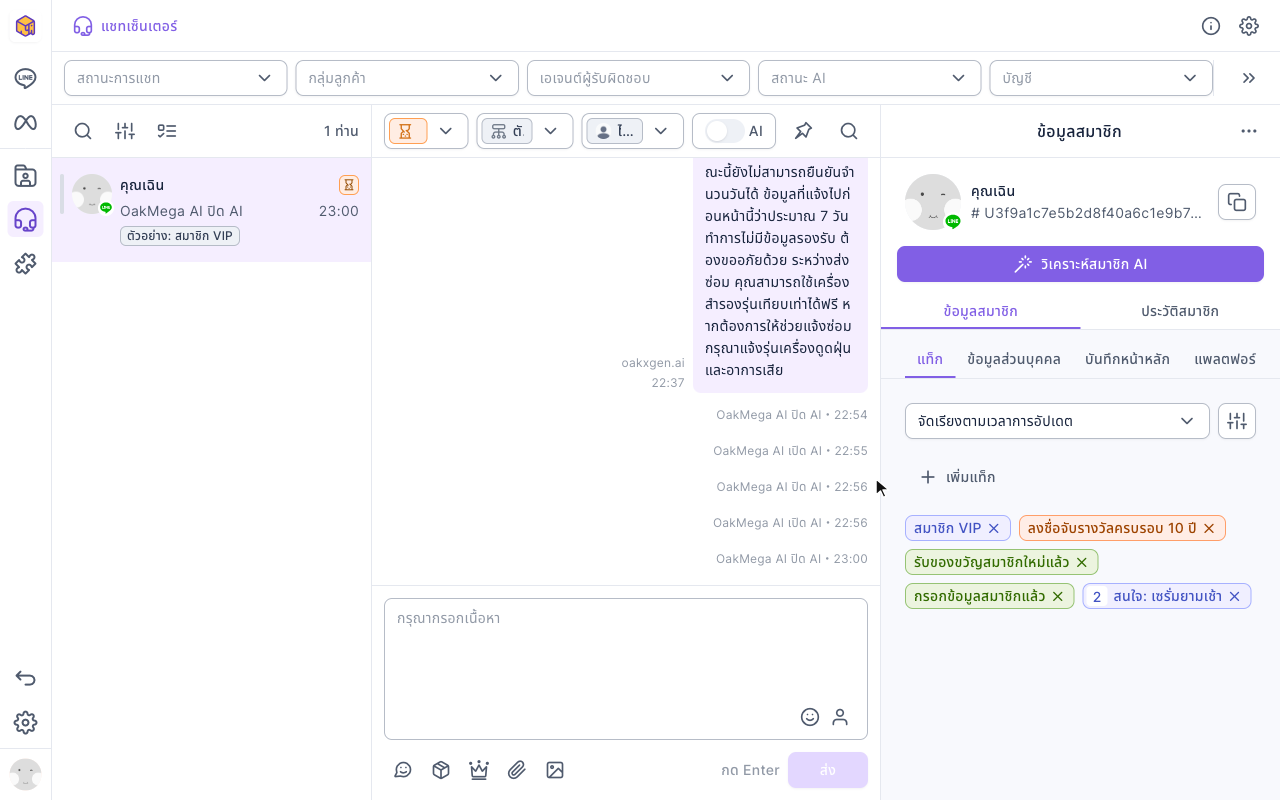This screenshot has width=1280, height=800.
Task: Copy the member ID
Action: click(x=1237, y=202)
